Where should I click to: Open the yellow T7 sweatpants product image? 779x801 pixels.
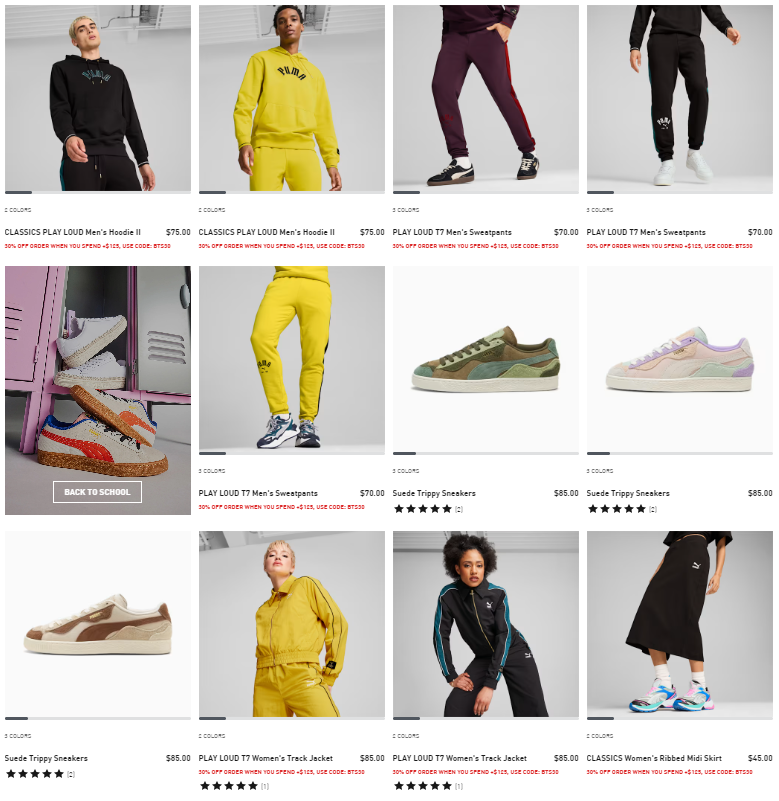point(292,359)
